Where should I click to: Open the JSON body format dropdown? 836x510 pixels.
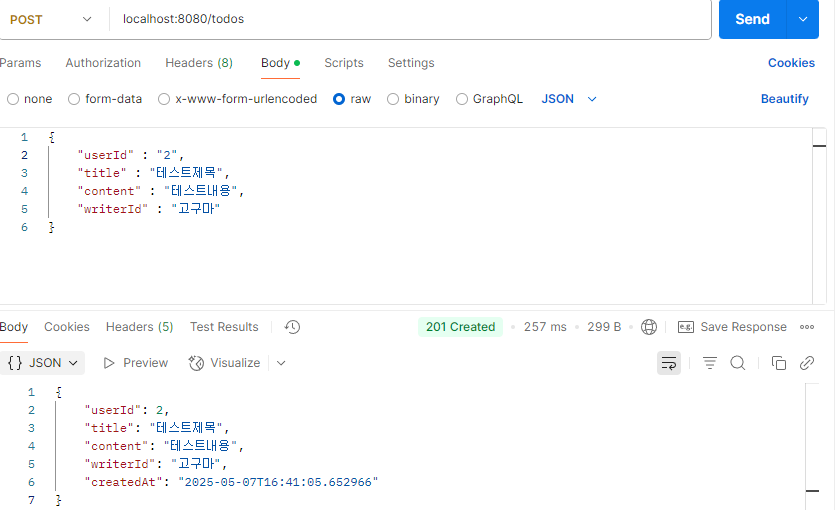coord(568,99)
